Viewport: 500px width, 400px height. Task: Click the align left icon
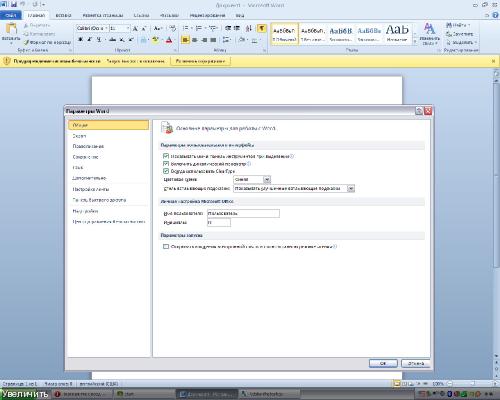185,40
